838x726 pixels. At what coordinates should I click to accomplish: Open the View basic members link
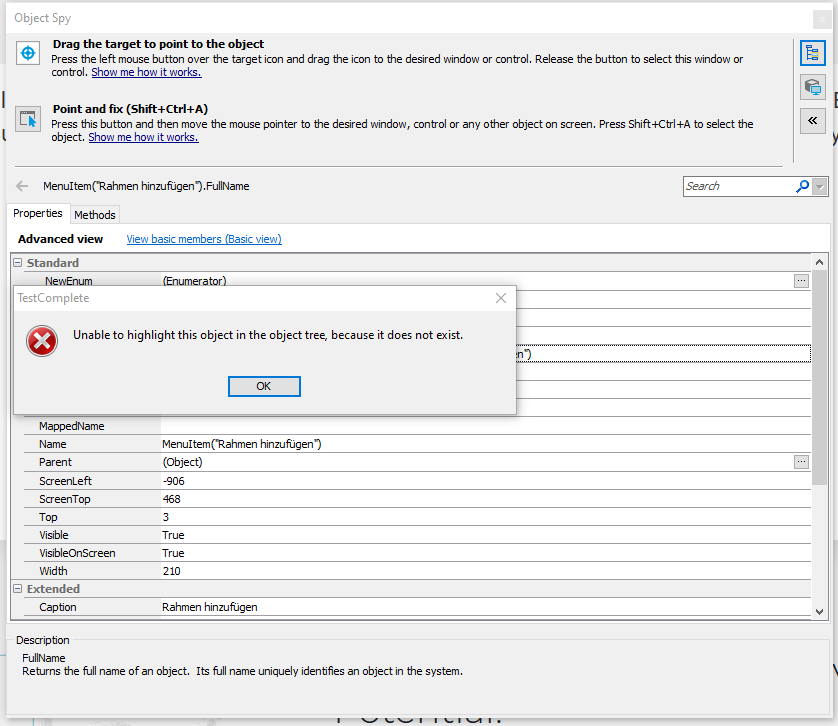coord(204,239)
